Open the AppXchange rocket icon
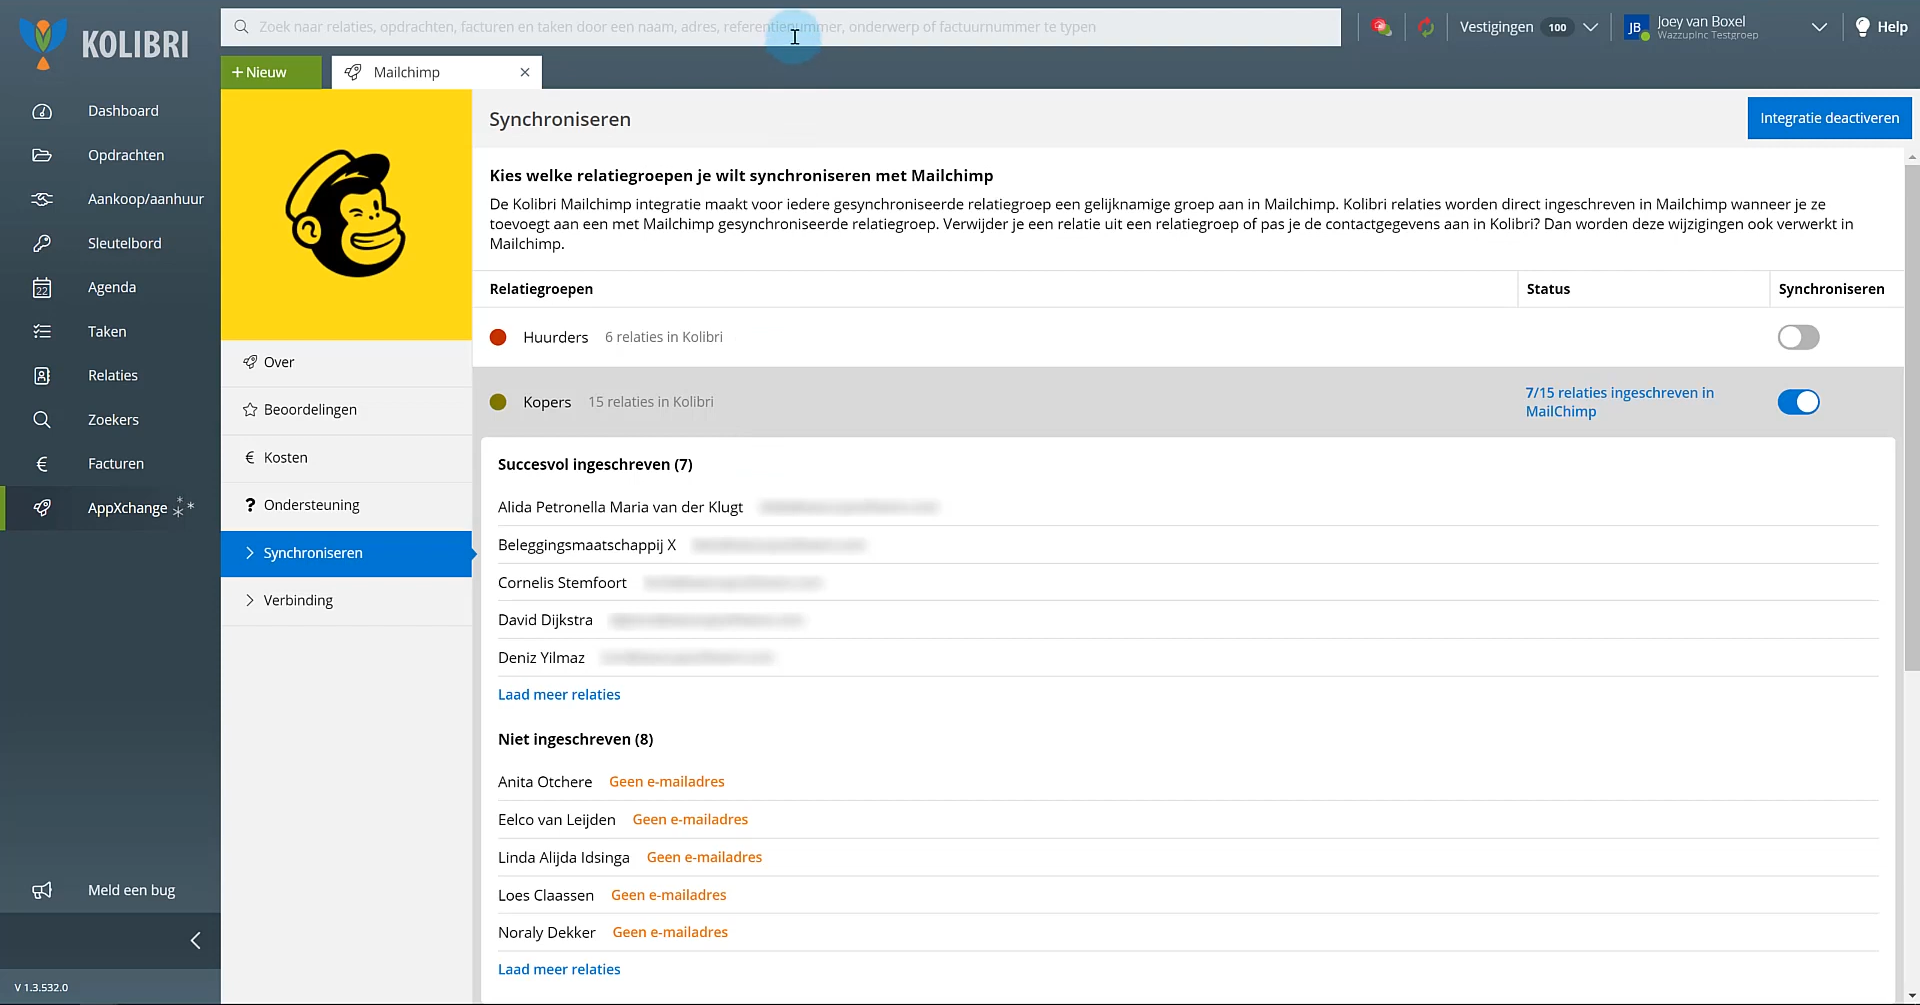This screenshot has height=1005, width=1920. point(42,508)
